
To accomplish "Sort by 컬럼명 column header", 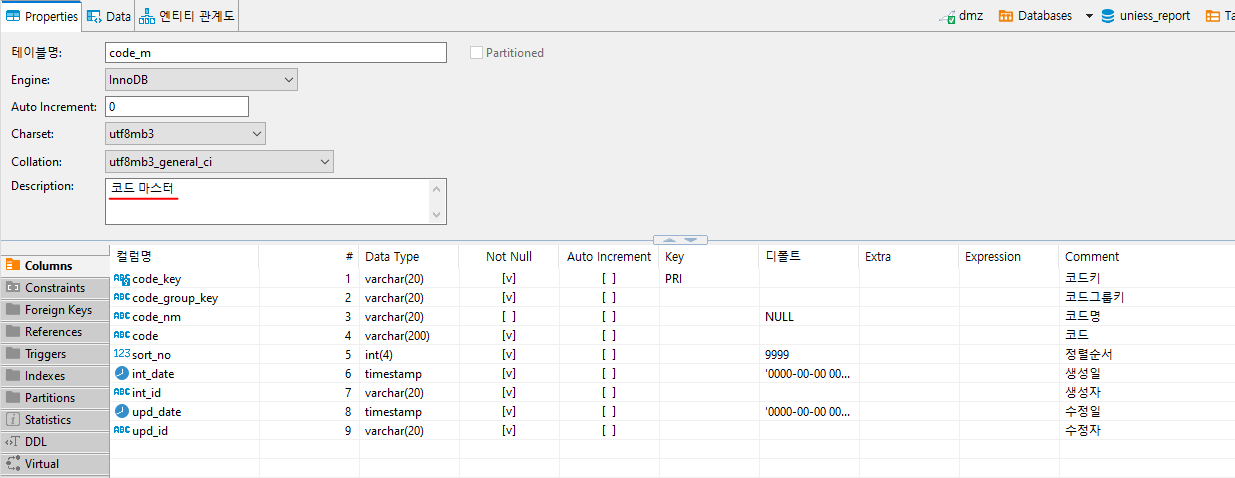I will (184, 257).
